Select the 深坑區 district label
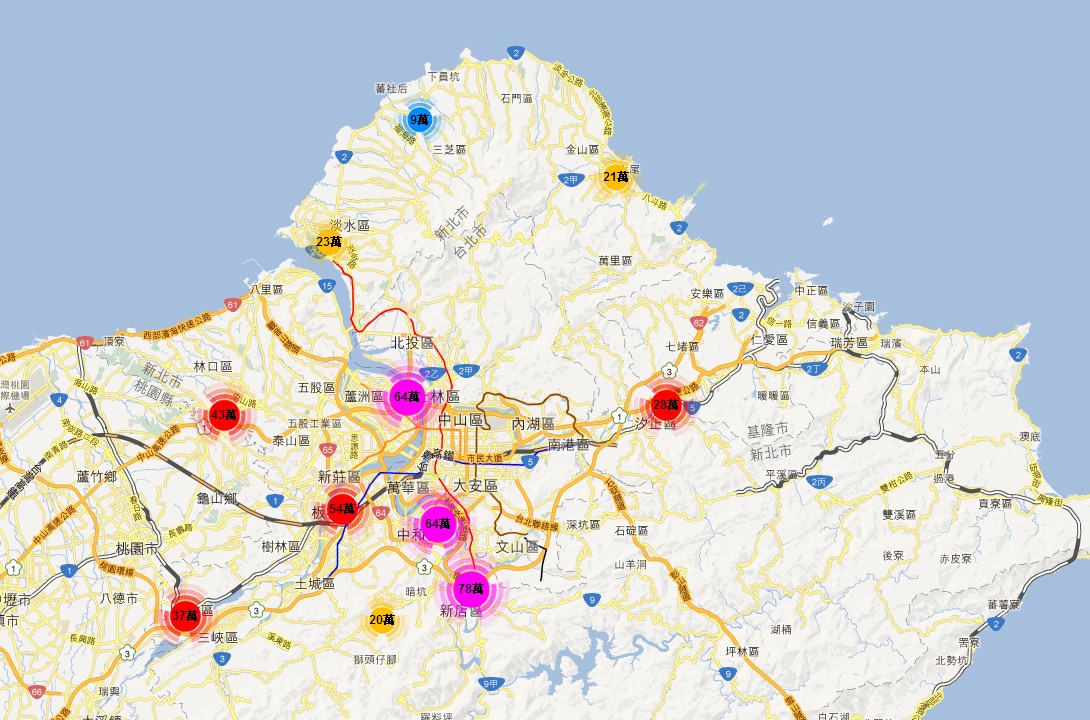 pyautogui.click(x=582, y=524)
